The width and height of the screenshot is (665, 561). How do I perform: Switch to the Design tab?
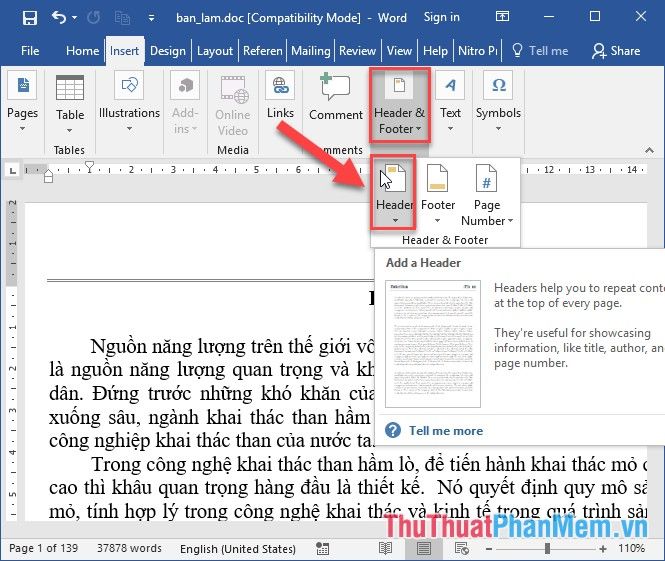click(167, 51)
